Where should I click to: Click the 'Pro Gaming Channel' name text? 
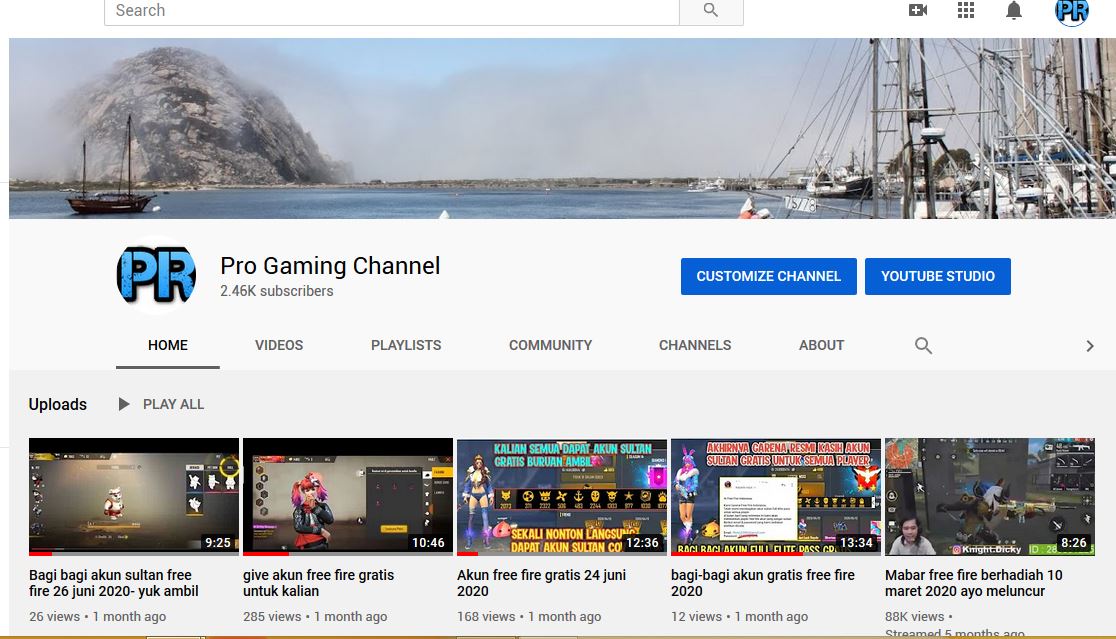[x=330, y=265]
